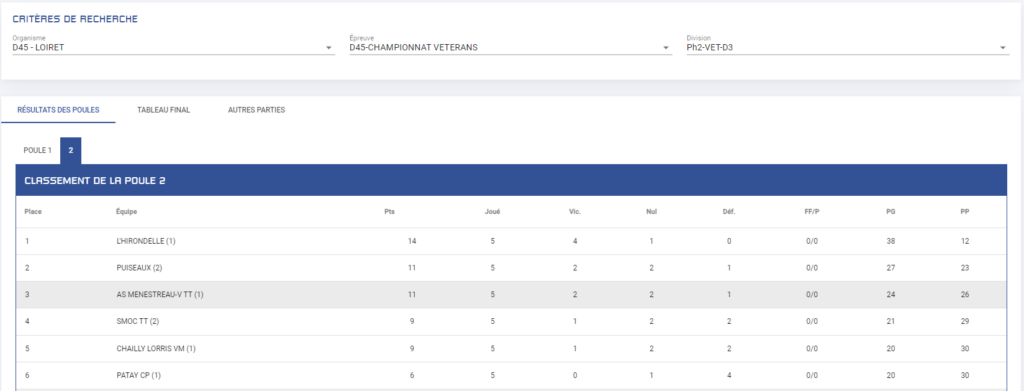Click AS MENESTREAU-V TT's PP value 26
Image resolution: width=1024 pixels, height=391 pixels.
tap(965, 294)
